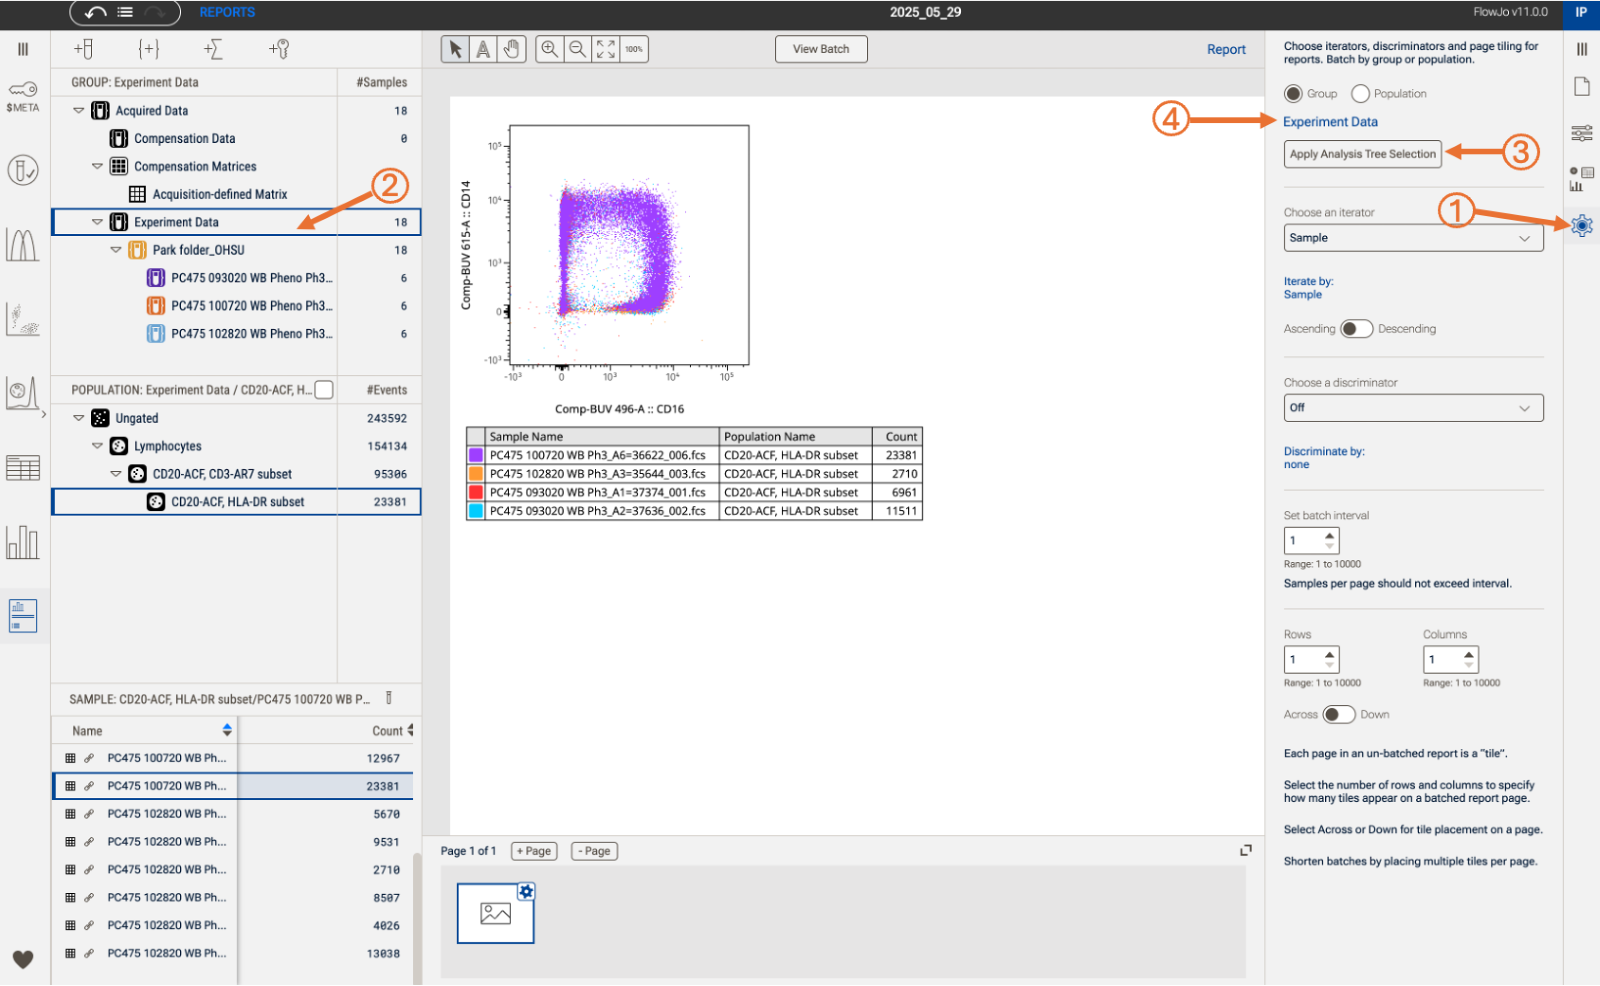Image resolution: width=1600 pixels, height=986 pixels.
Task: Select the arrow pointer tool
Action: 455,49
